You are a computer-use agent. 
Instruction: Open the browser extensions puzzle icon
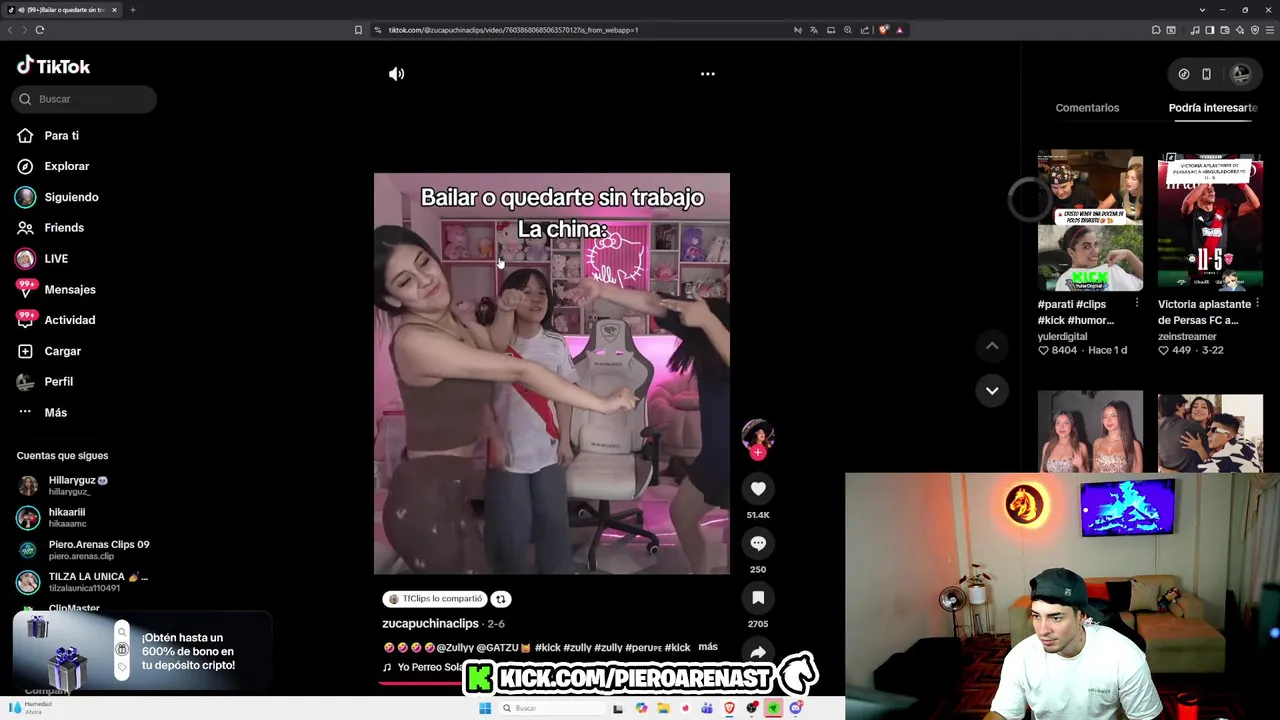(x=1156, y=30)
